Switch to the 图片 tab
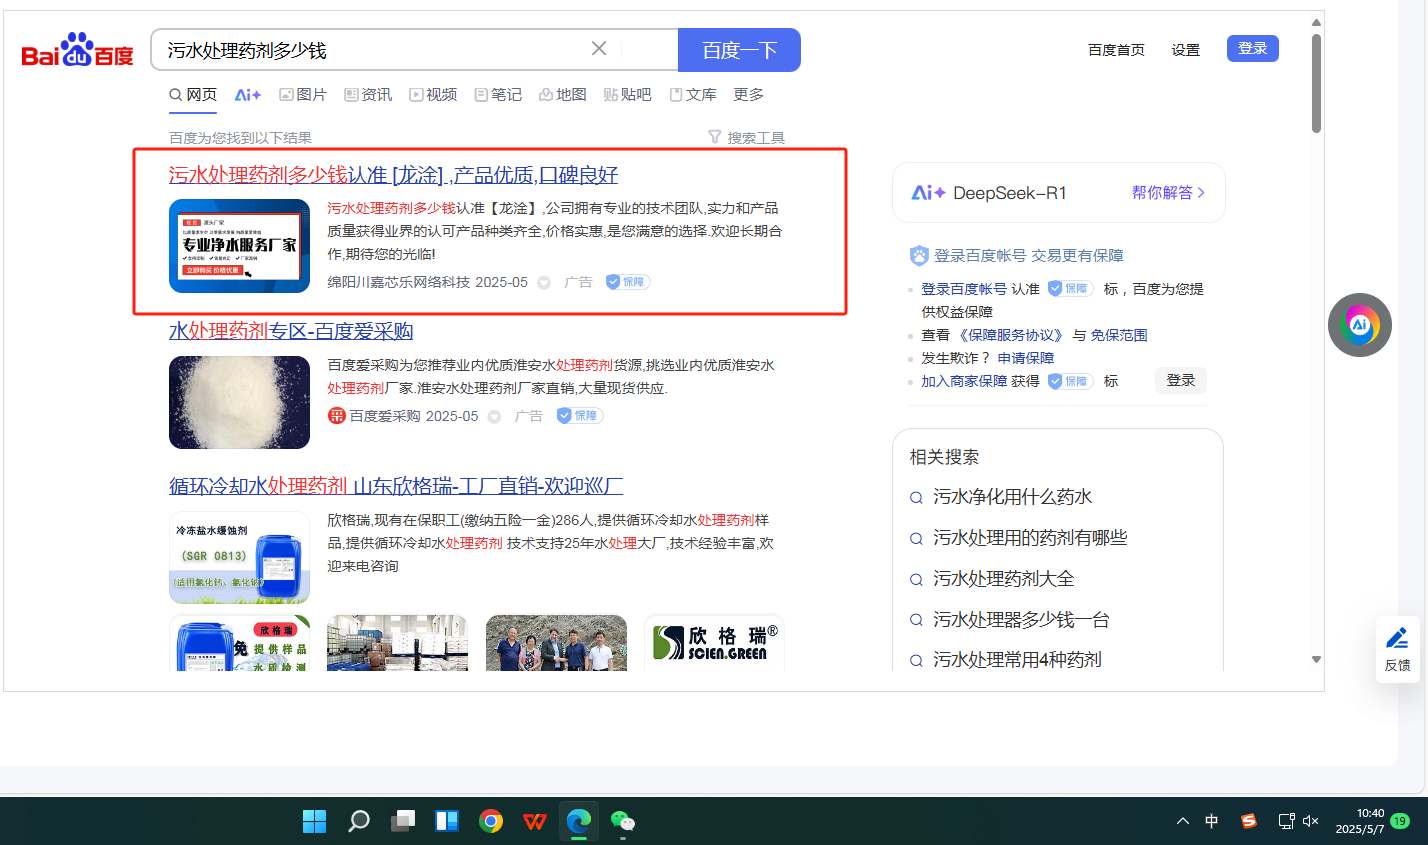This screenshot has height=845, width=1428. click(x=303, y=94)
